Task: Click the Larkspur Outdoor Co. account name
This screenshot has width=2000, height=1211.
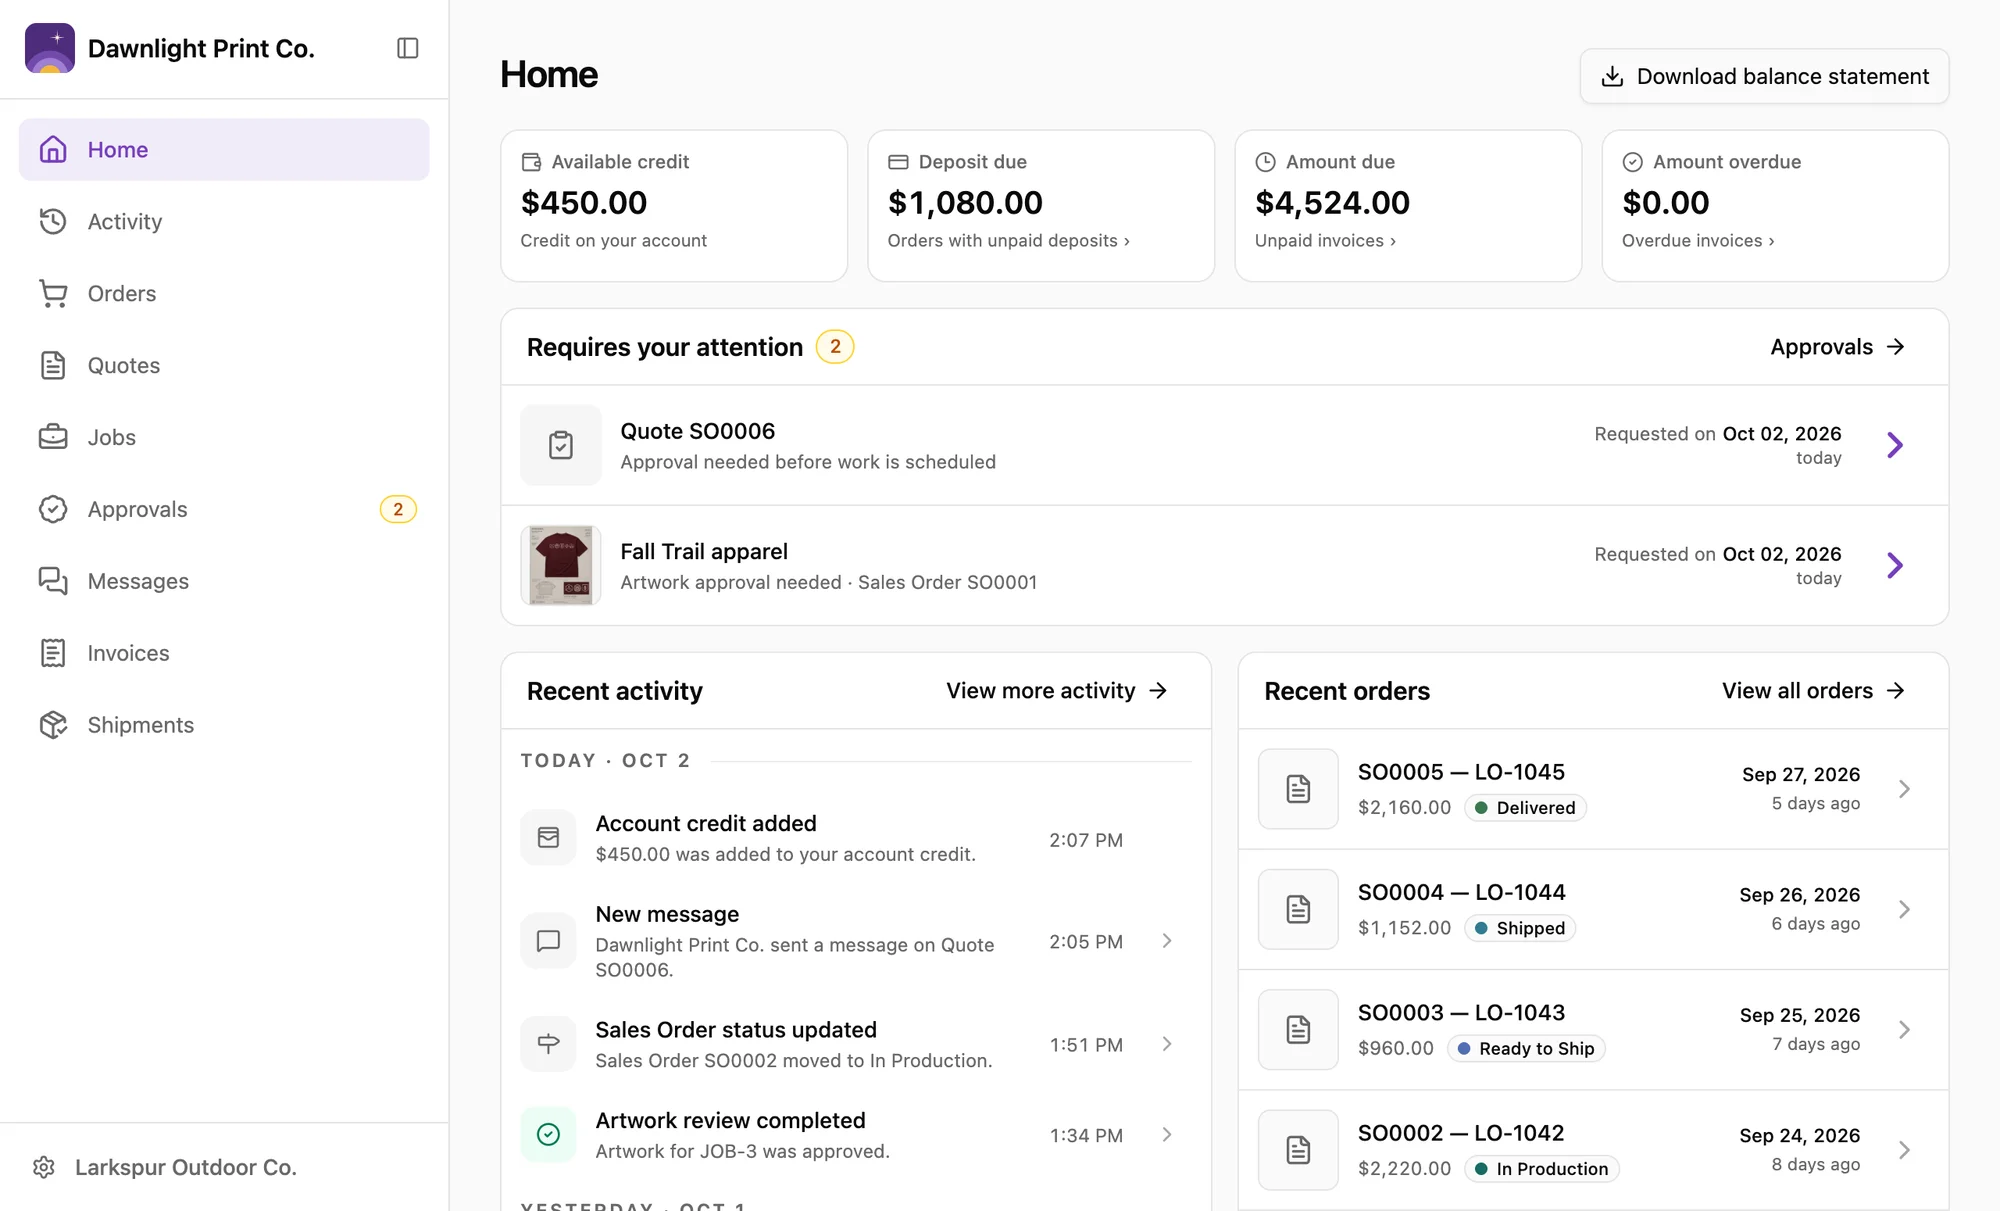Action: pyautogui.click(x=186, y=1167)
